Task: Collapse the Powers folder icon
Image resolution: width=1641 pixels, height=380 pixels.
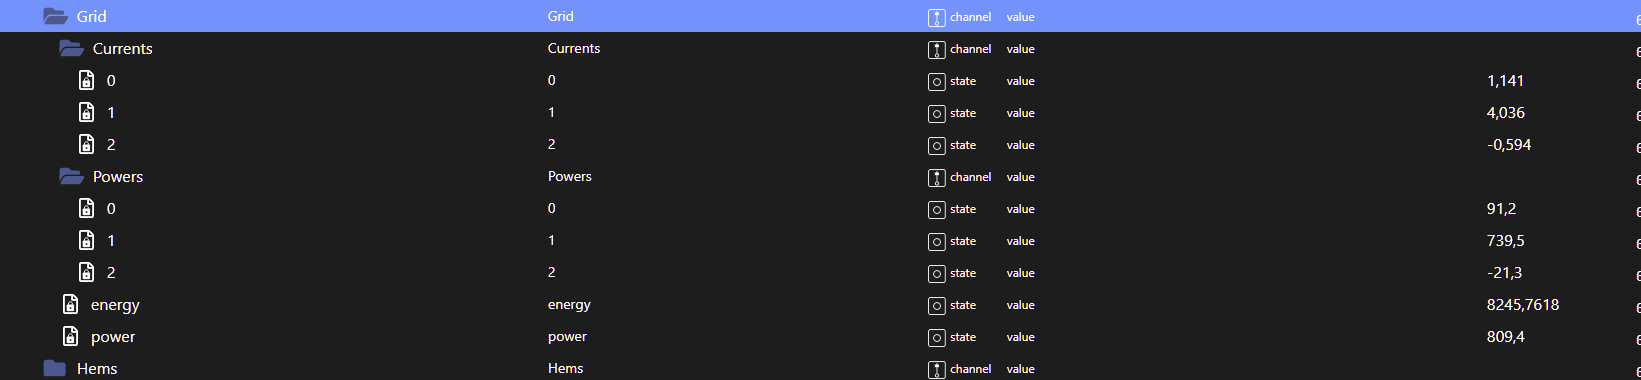Action: click(x=71, y=176)
